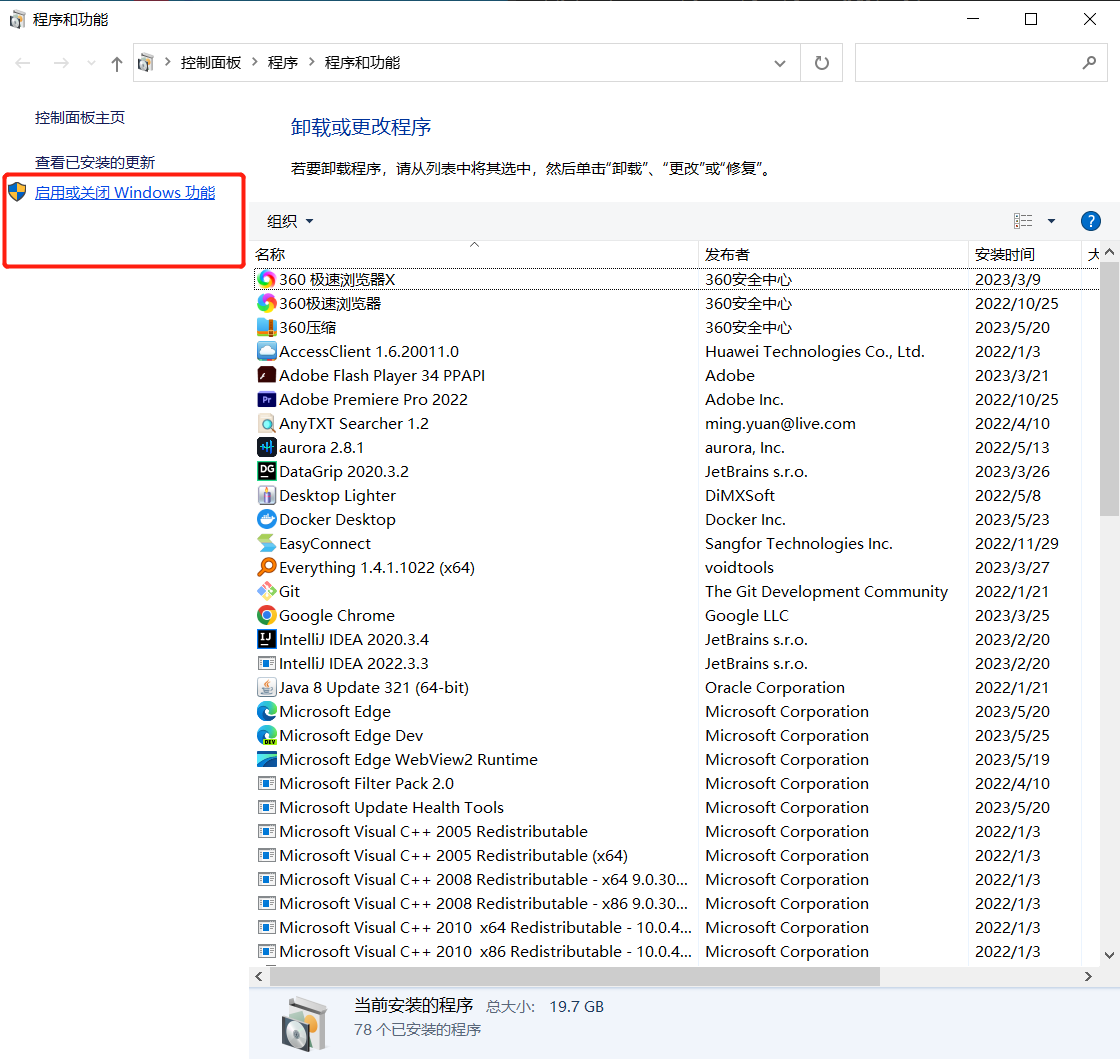Screen dimensions: 1120x1059
Task: Open the view options dropdown arrow
Action: pos(1051,221)
